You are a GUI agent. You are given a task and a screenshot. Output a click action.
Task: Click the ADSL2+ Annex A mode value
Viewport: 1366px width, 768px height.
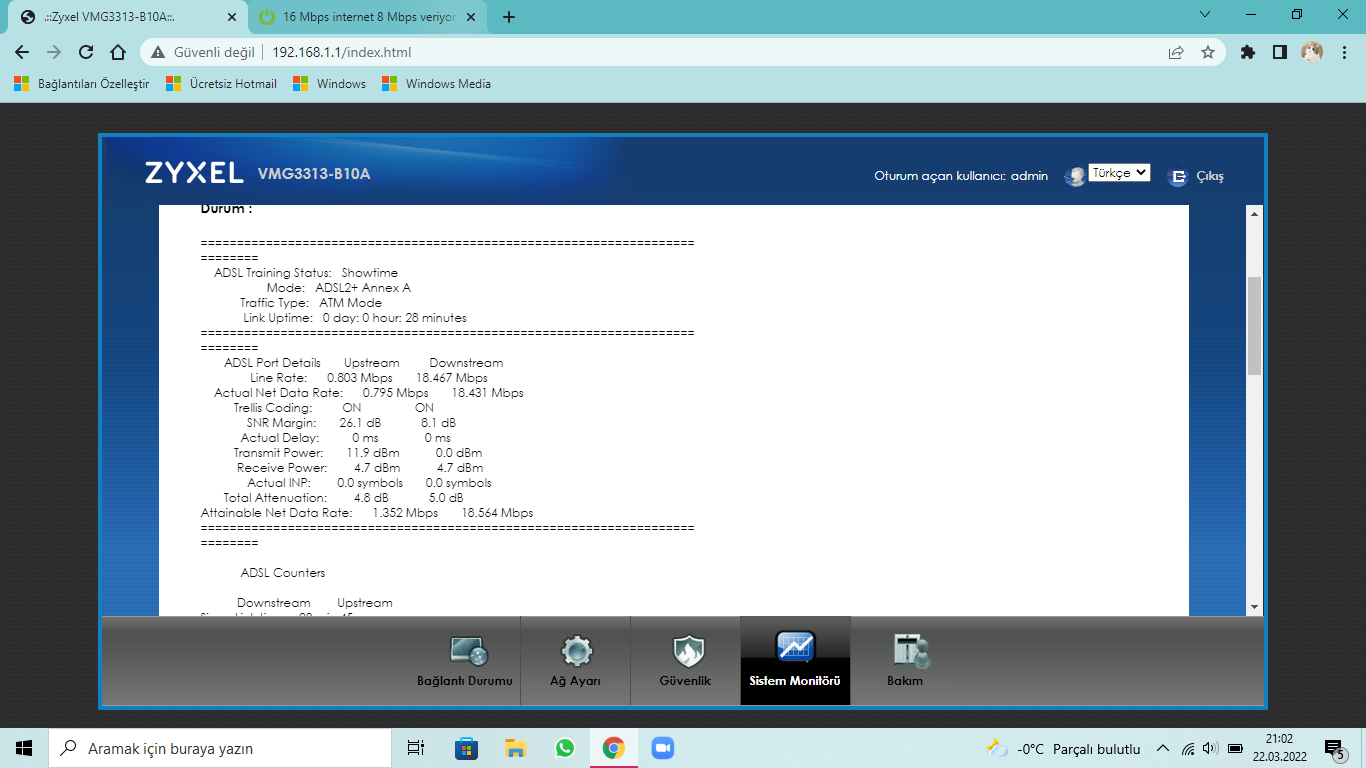click(363, 288)
